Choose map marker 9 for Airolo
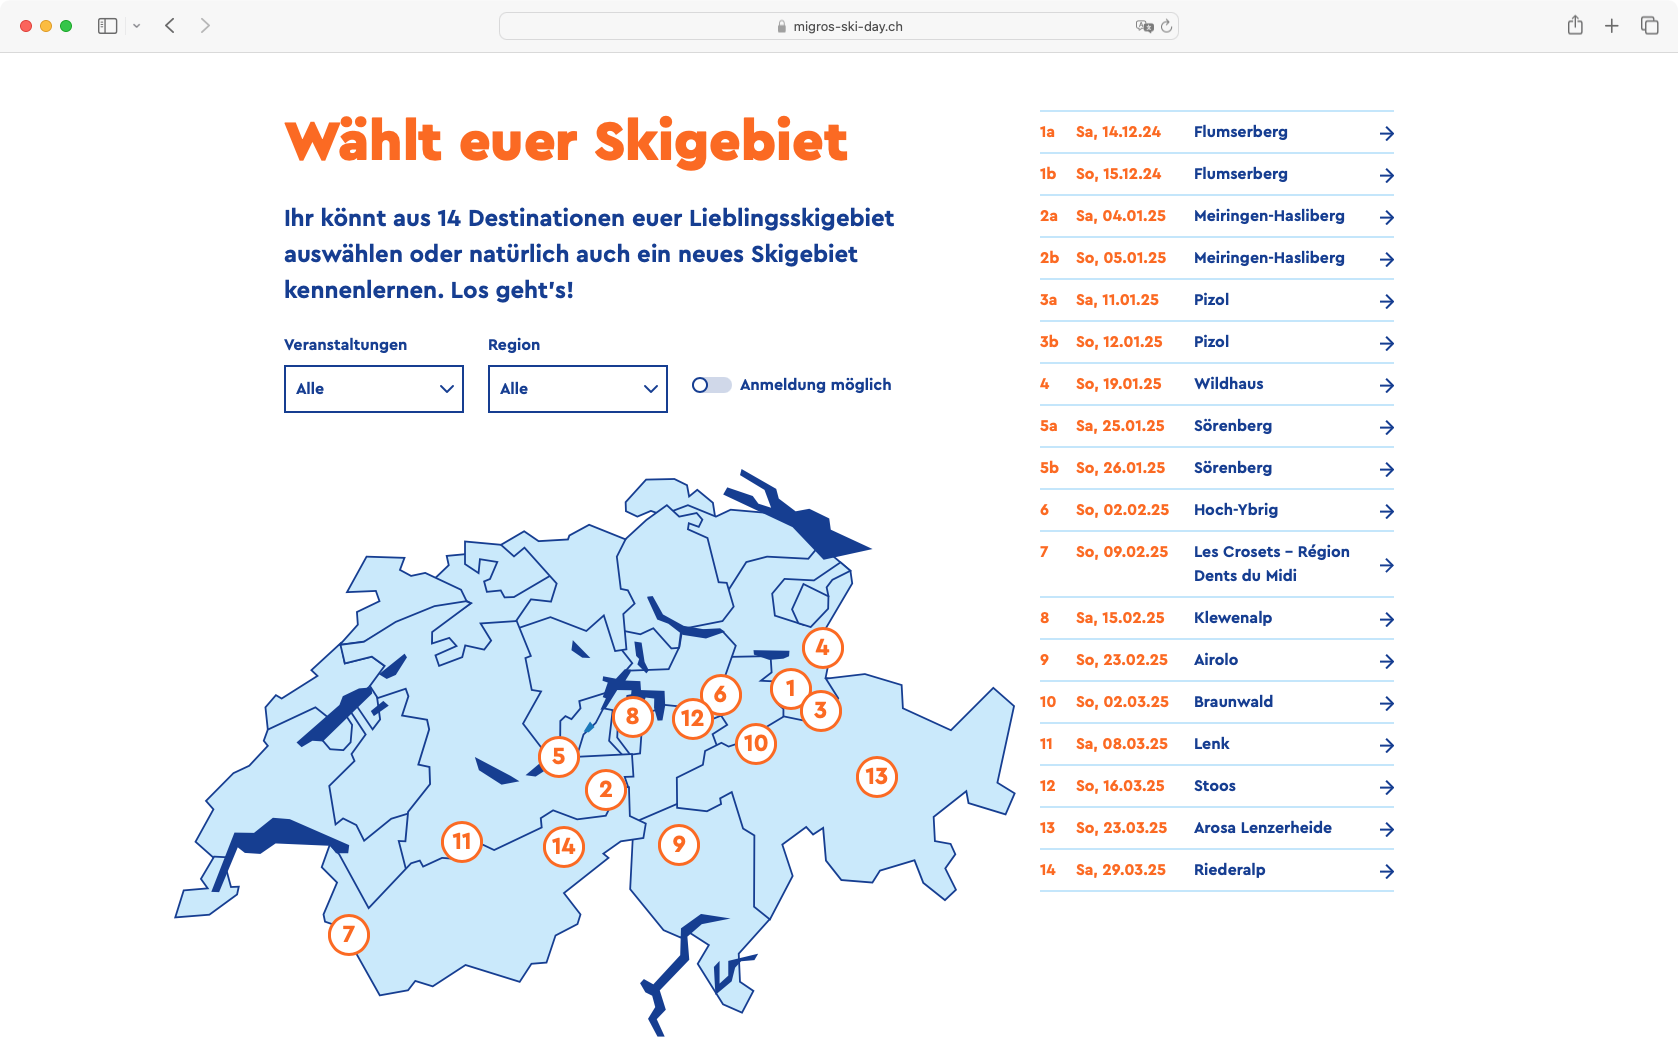The width and height of the screenshot is (1678, 1048). coord(679,845)
